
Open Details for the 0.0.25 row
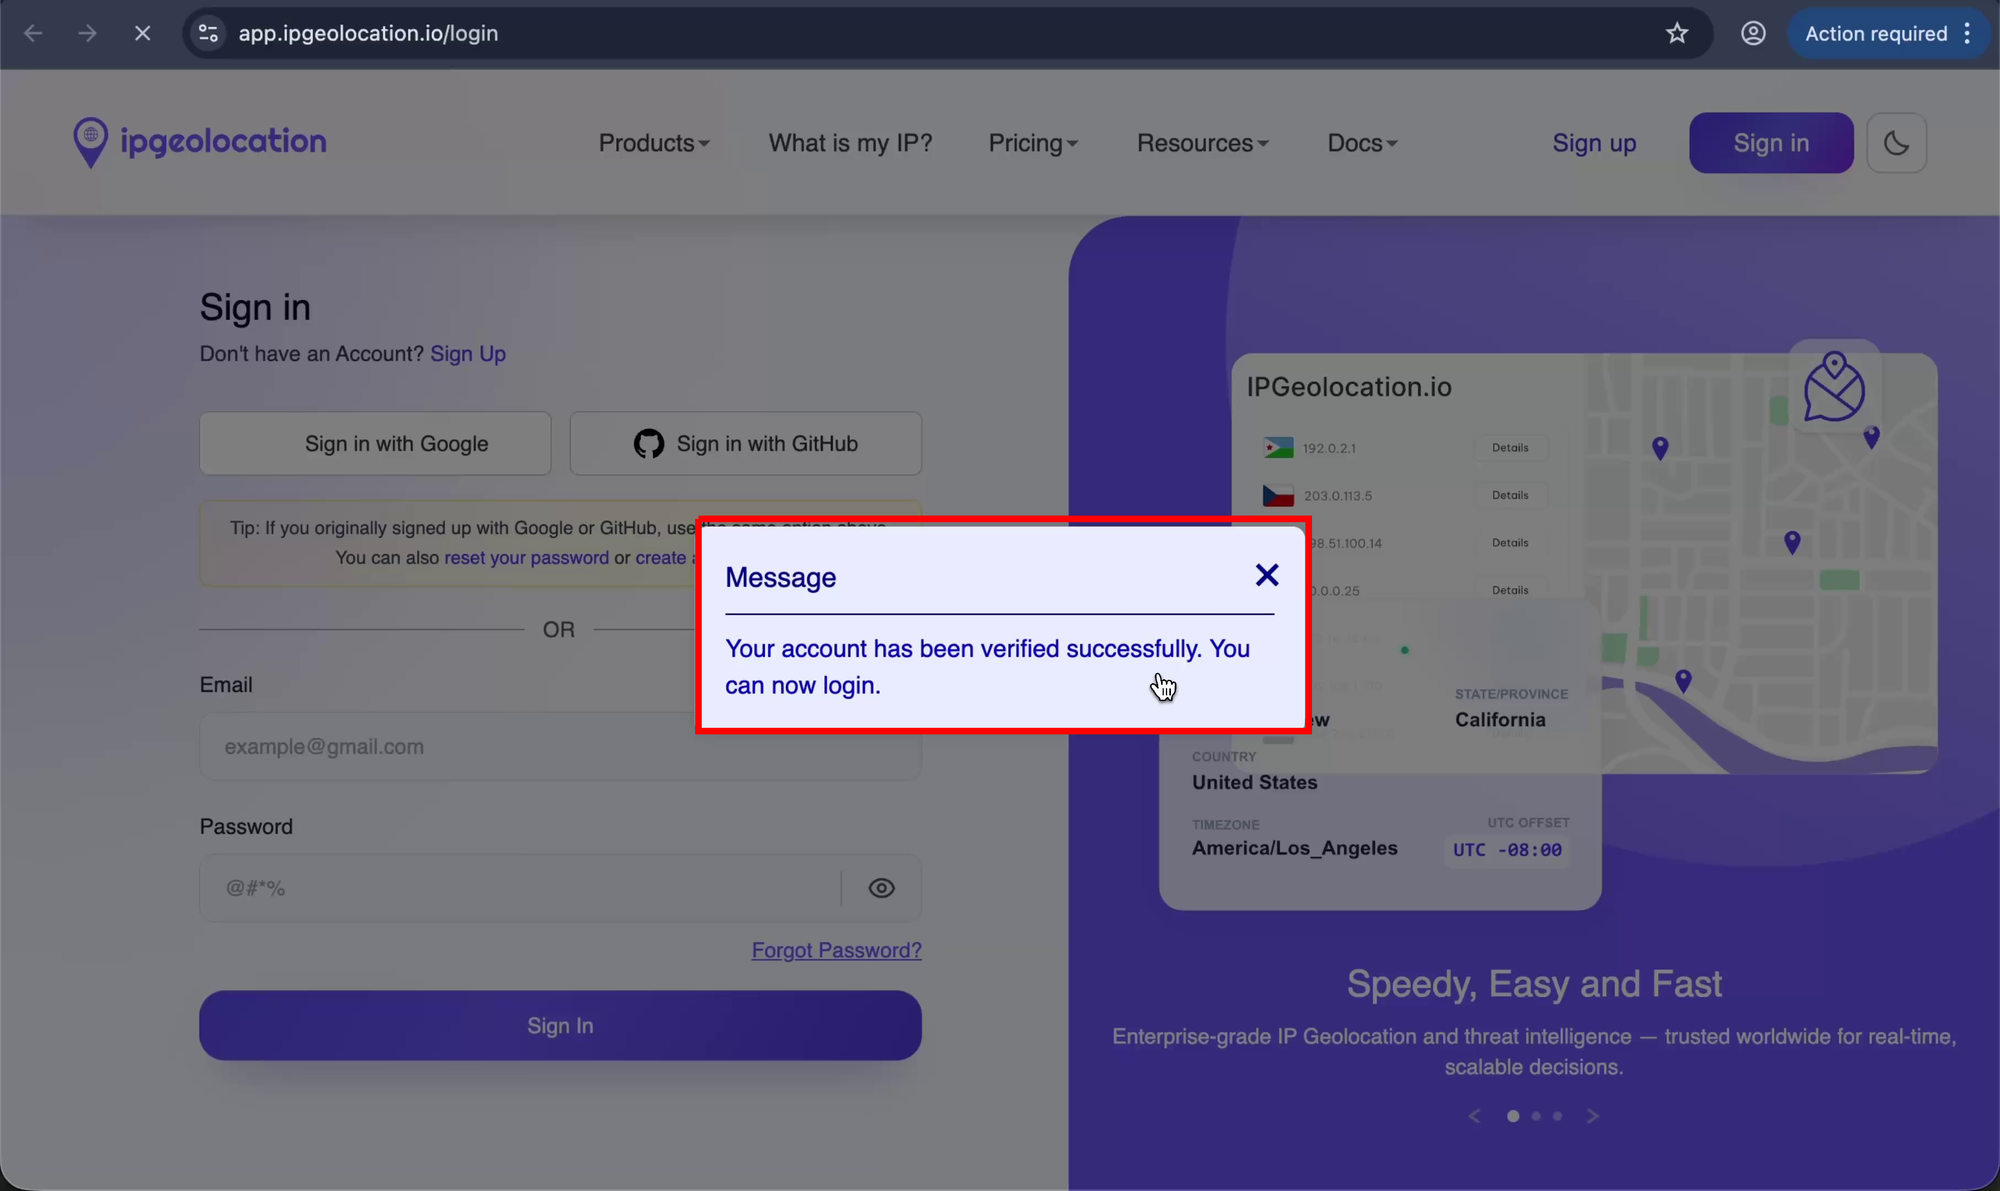pyautogui.click(x=1510, y=590)
